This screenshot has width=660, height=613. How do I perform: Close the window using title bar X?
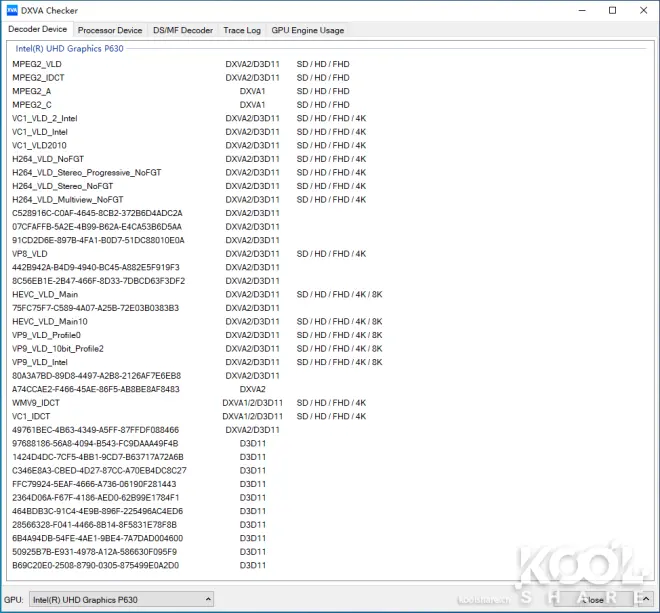pos(643,10)
